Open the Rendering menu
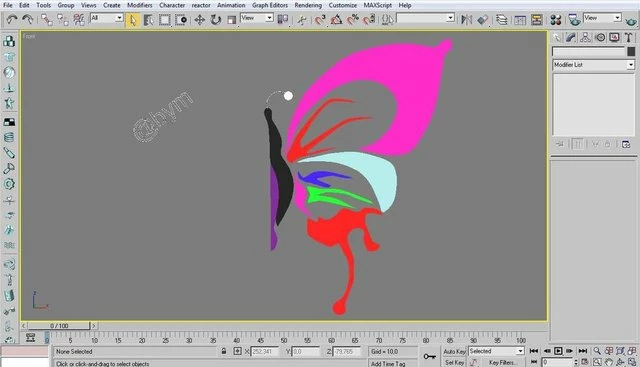 tap(308, 5)
